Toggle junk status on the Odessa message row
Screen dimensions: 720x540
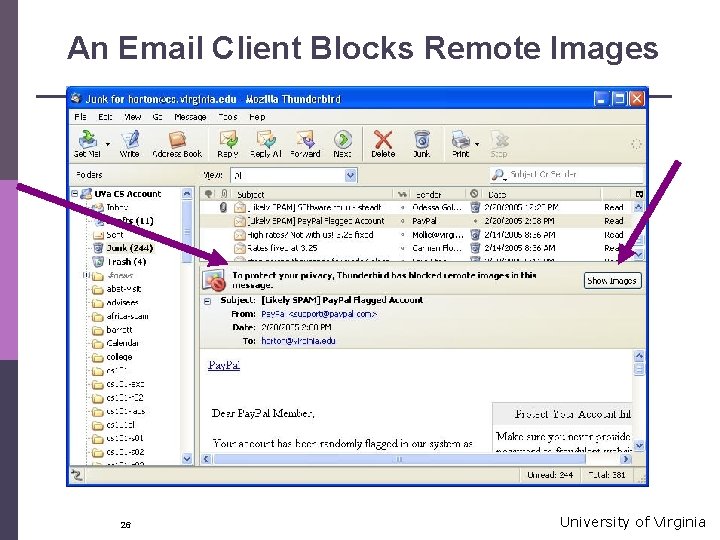pos(475,208)
